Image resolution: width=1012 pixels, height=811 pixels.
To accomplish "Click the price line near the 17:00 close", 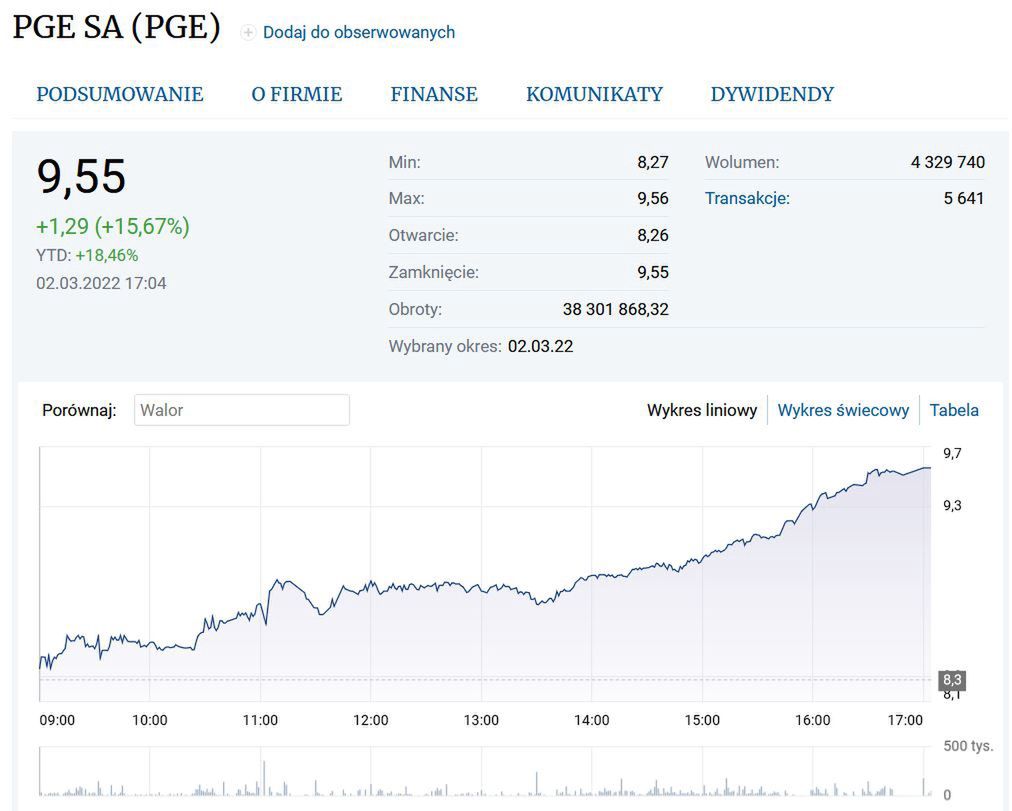I will [905, 471].
